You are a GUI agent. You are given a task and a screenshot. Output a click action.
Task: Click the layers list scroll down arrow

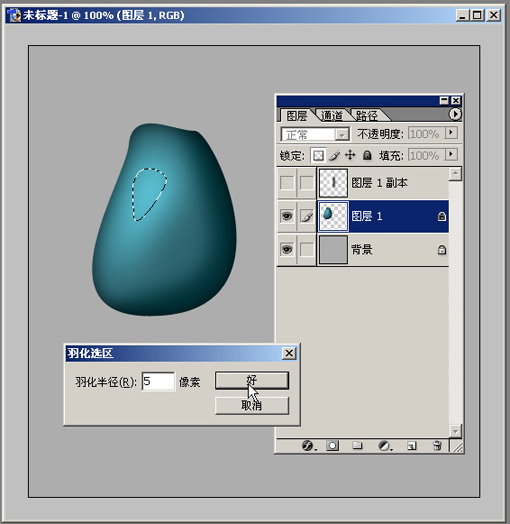455,431
